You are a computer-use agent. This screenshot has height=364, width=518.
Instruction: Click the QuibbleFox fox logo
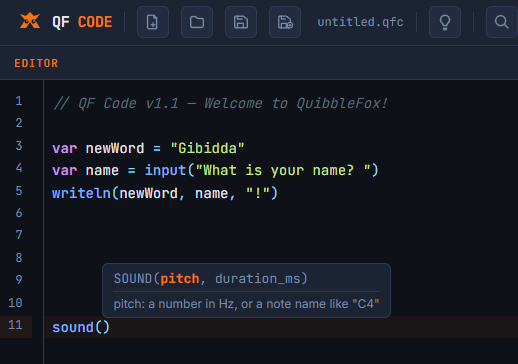pyautogui.click(x=30, y=21)
